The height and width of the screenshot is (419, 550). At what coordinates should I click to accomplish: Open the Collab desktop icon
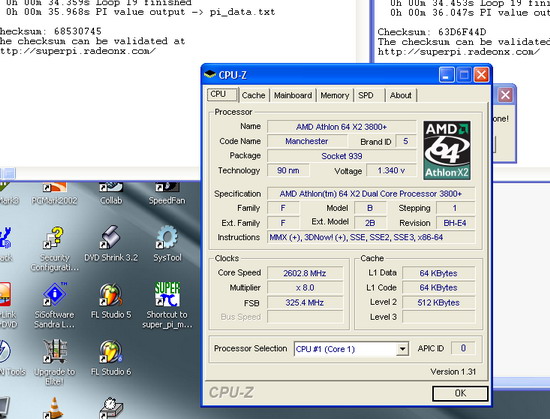tap(111, 194)
